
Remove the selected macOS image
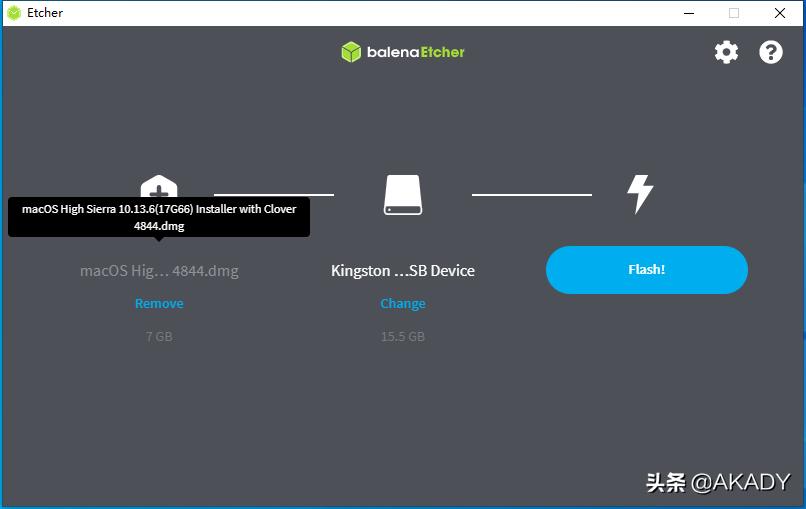click(159, 303)
